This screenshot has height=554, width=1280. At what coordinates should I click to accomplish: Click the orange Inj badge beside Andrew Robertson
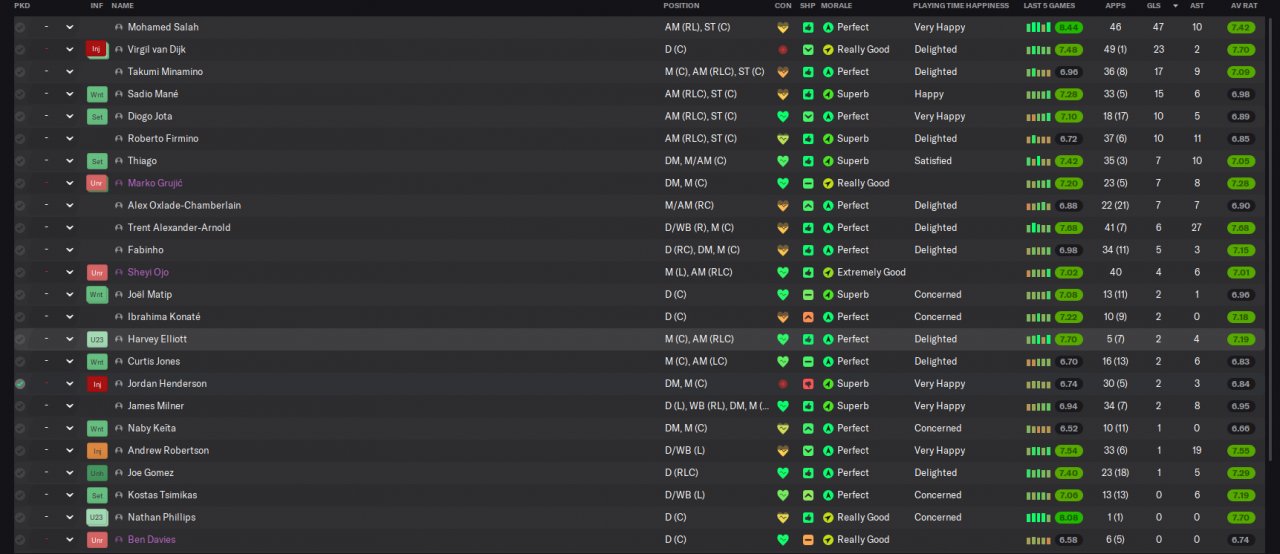(97, 450)
